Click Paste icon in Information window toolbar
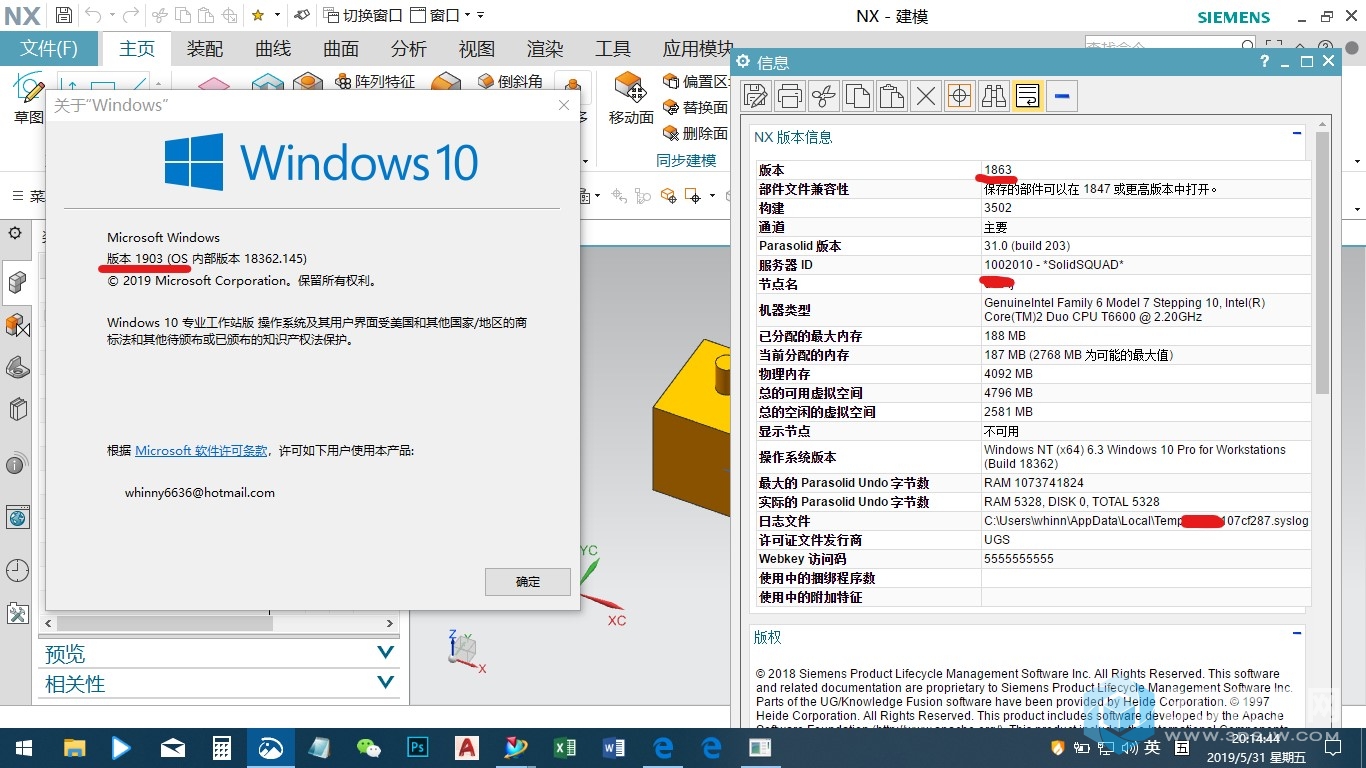The image size is (1366, 768). [892, 96]
